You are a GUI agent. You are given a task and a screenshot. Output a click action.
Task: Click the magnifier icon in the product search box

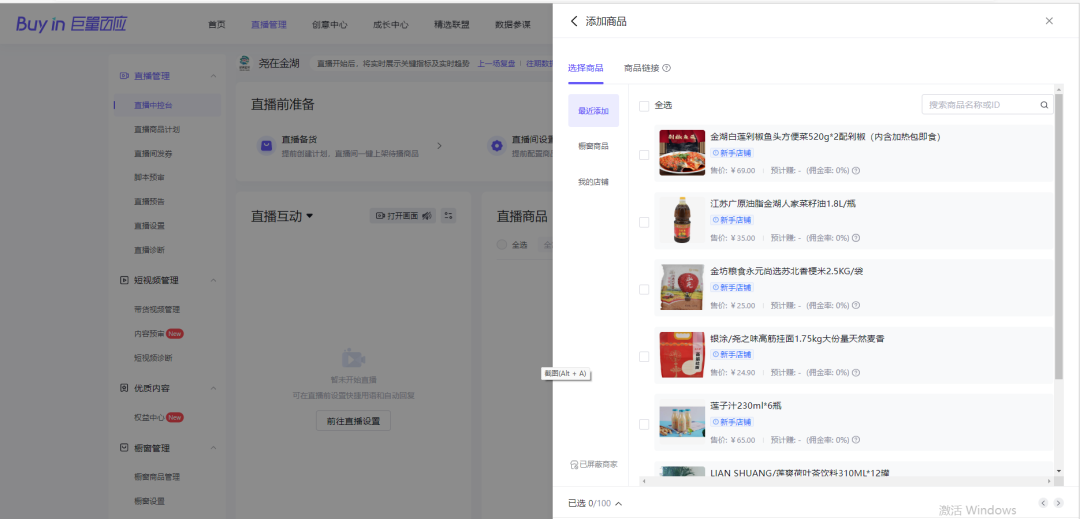(x=1044, y=105)
